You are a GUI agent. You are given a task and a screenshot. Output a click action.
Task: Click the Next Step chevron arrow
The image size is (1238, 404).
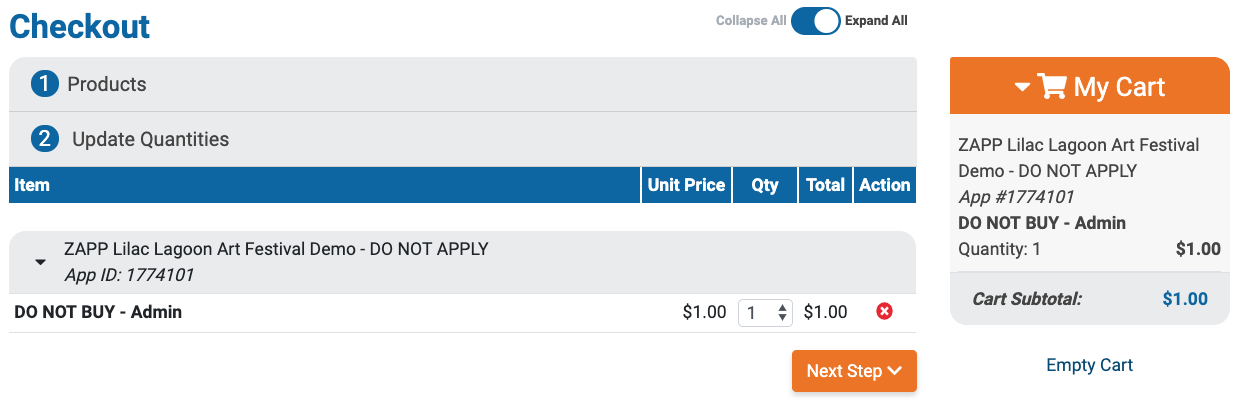(x=895, y=371)
